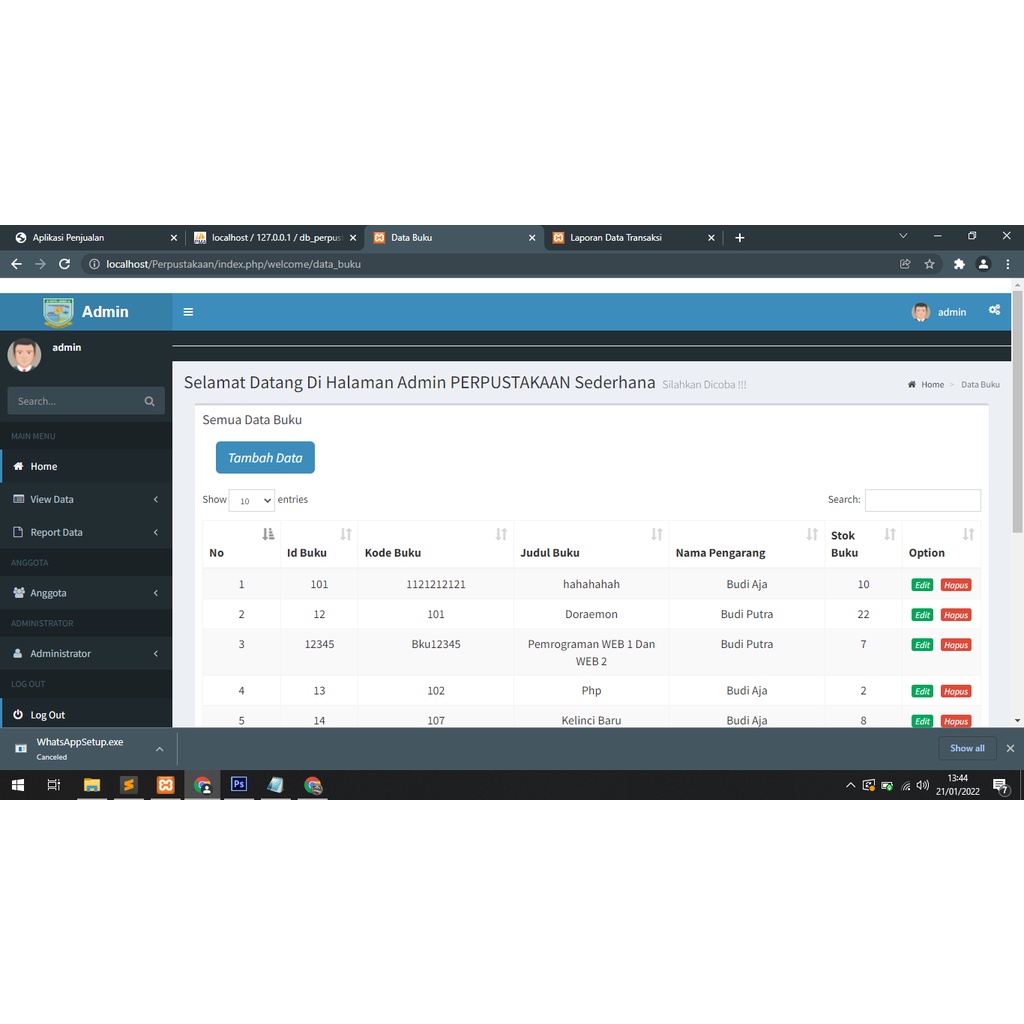Click the sidebar search magnifier icon
The height and width of the screenshot is (1024, 1024).
click(x=149, y=401)
